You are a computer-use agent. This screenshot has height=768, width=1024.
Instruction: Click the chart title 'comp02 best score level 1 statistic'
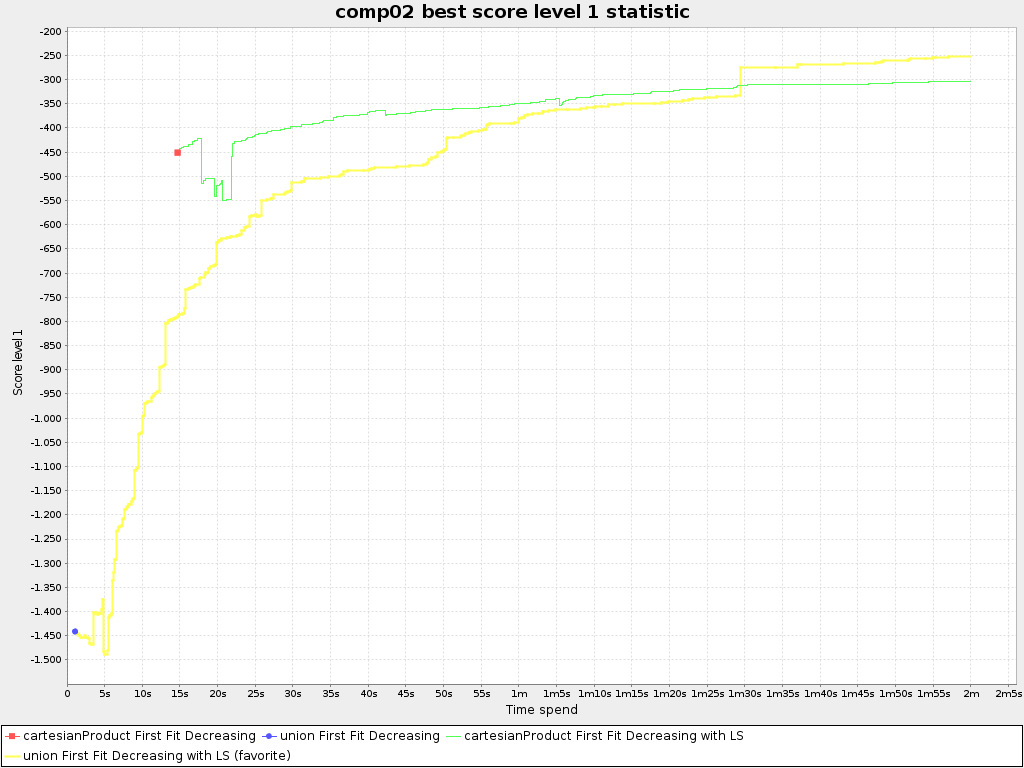coord(513,12)
